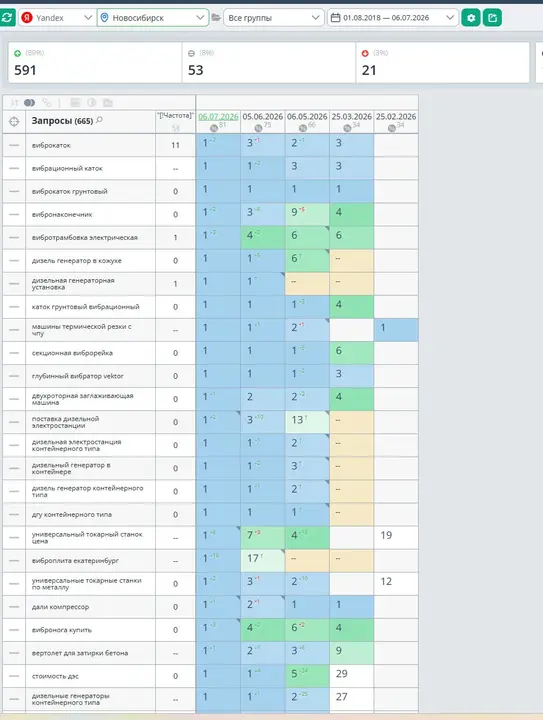543x720 pixels.
Task: Click the frequency value 11 for виброкаток
Action: pos(175,145)
